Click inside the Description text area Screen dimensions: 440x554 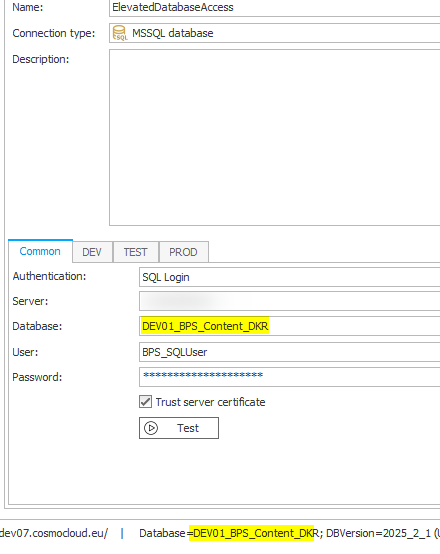275,137
